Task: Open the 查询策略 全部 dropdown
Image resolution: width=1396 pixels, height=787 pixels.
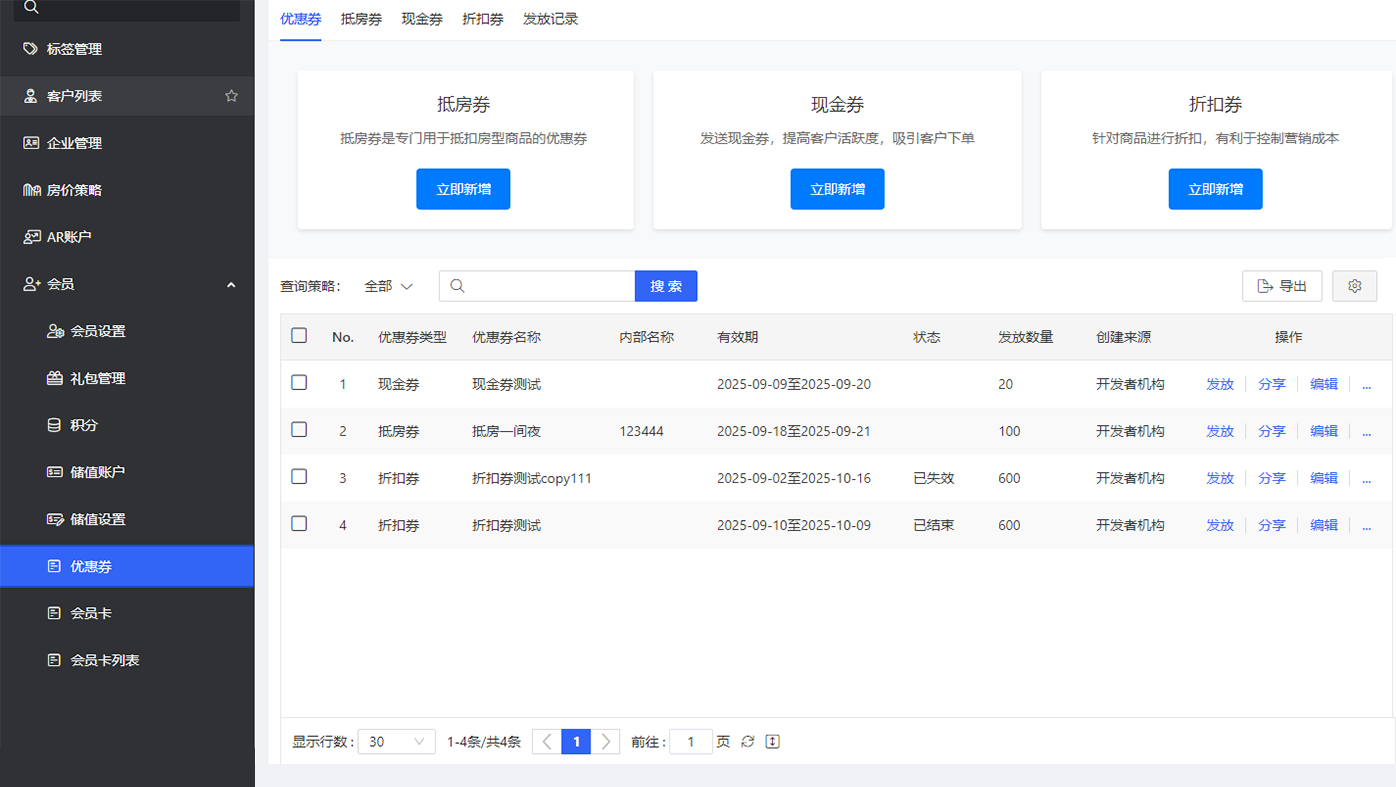Action: pos(388,285)
